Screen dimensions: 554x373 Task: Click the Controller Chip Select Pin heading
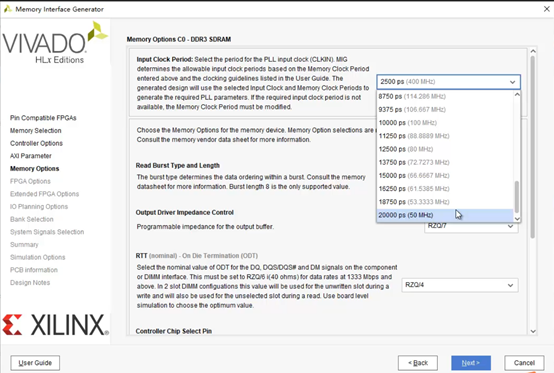[x=174, y=331]
